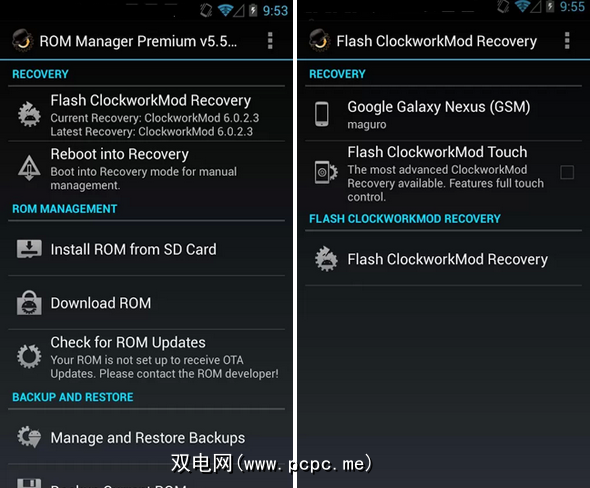Tap the Manage and Restore Backups icon
The height and width of the screenshot is (488, 590).
[x=29, y=437]
